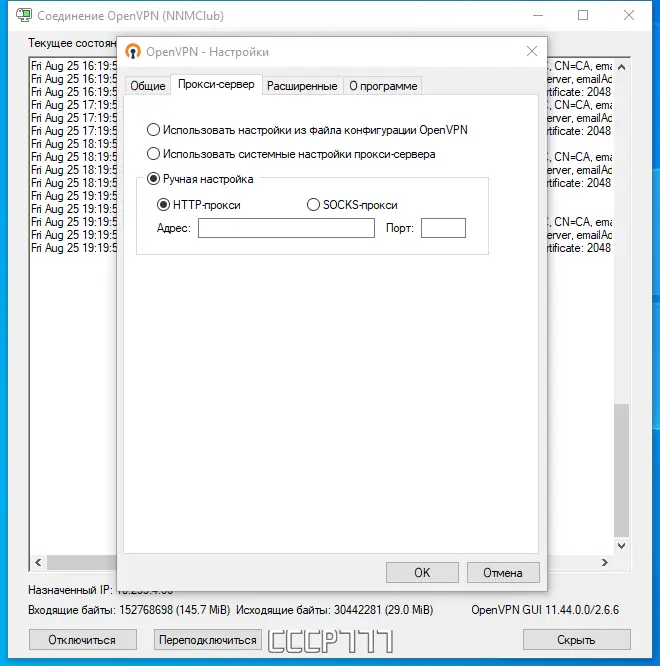Click the OpenVPN keyhole icon in settings title
The height and width of the screenshot is (666, 660).
(133, 52)
